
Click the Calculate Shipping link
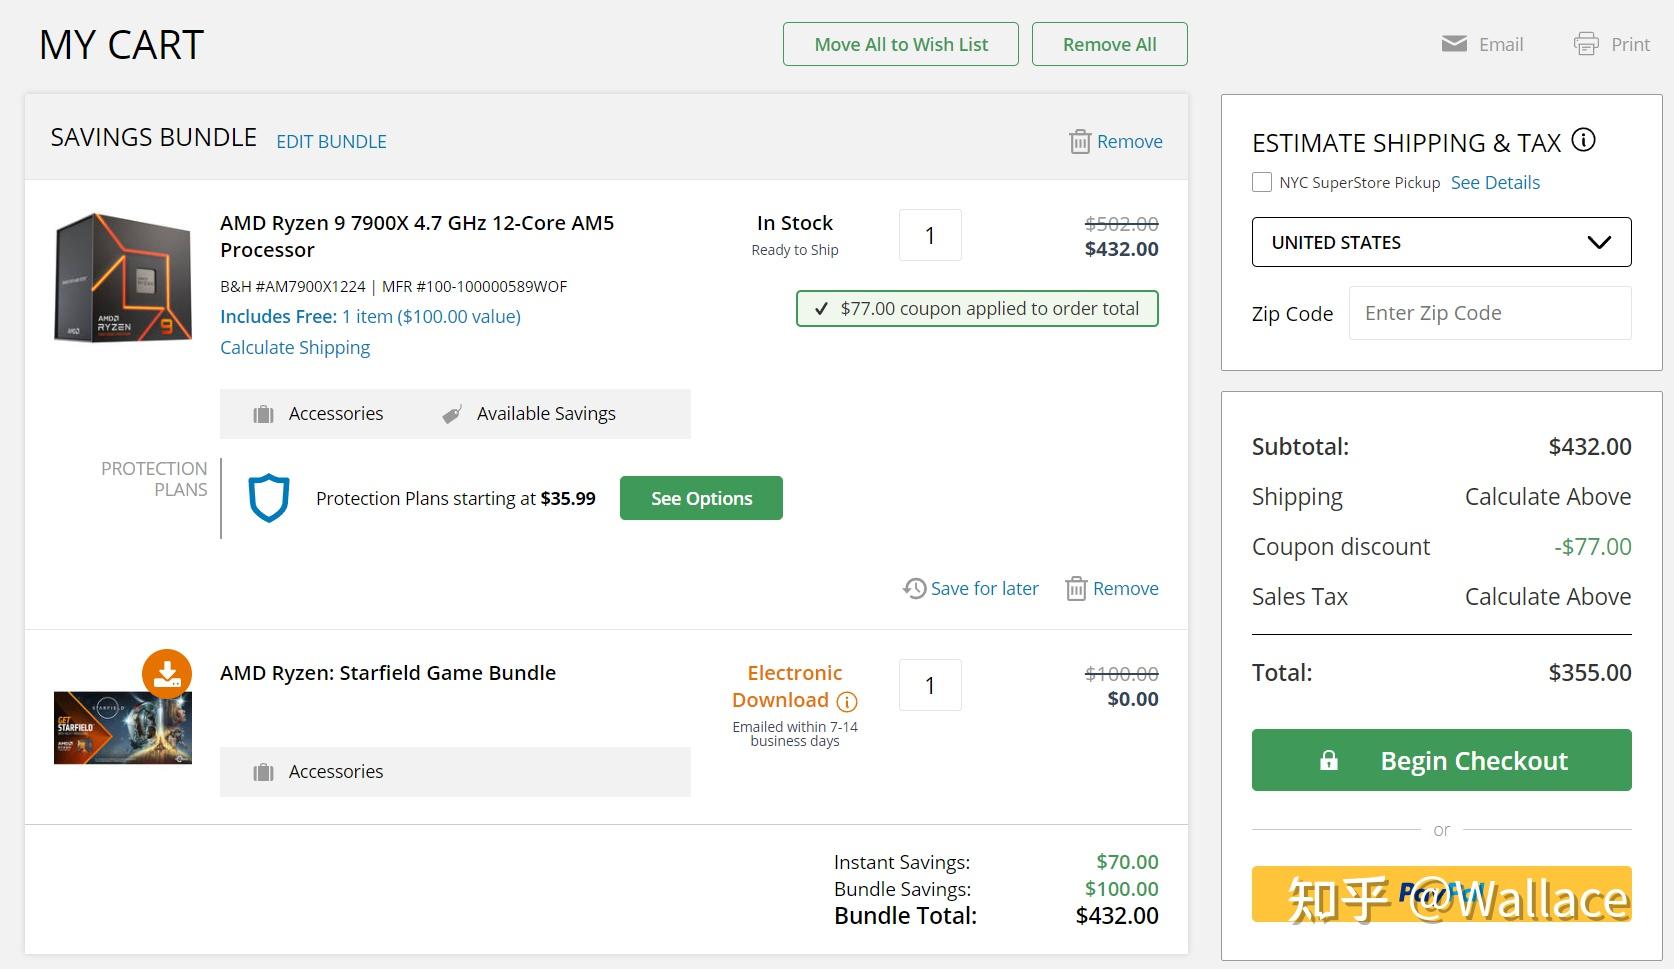pyautogui.click(x=295, y=347)
